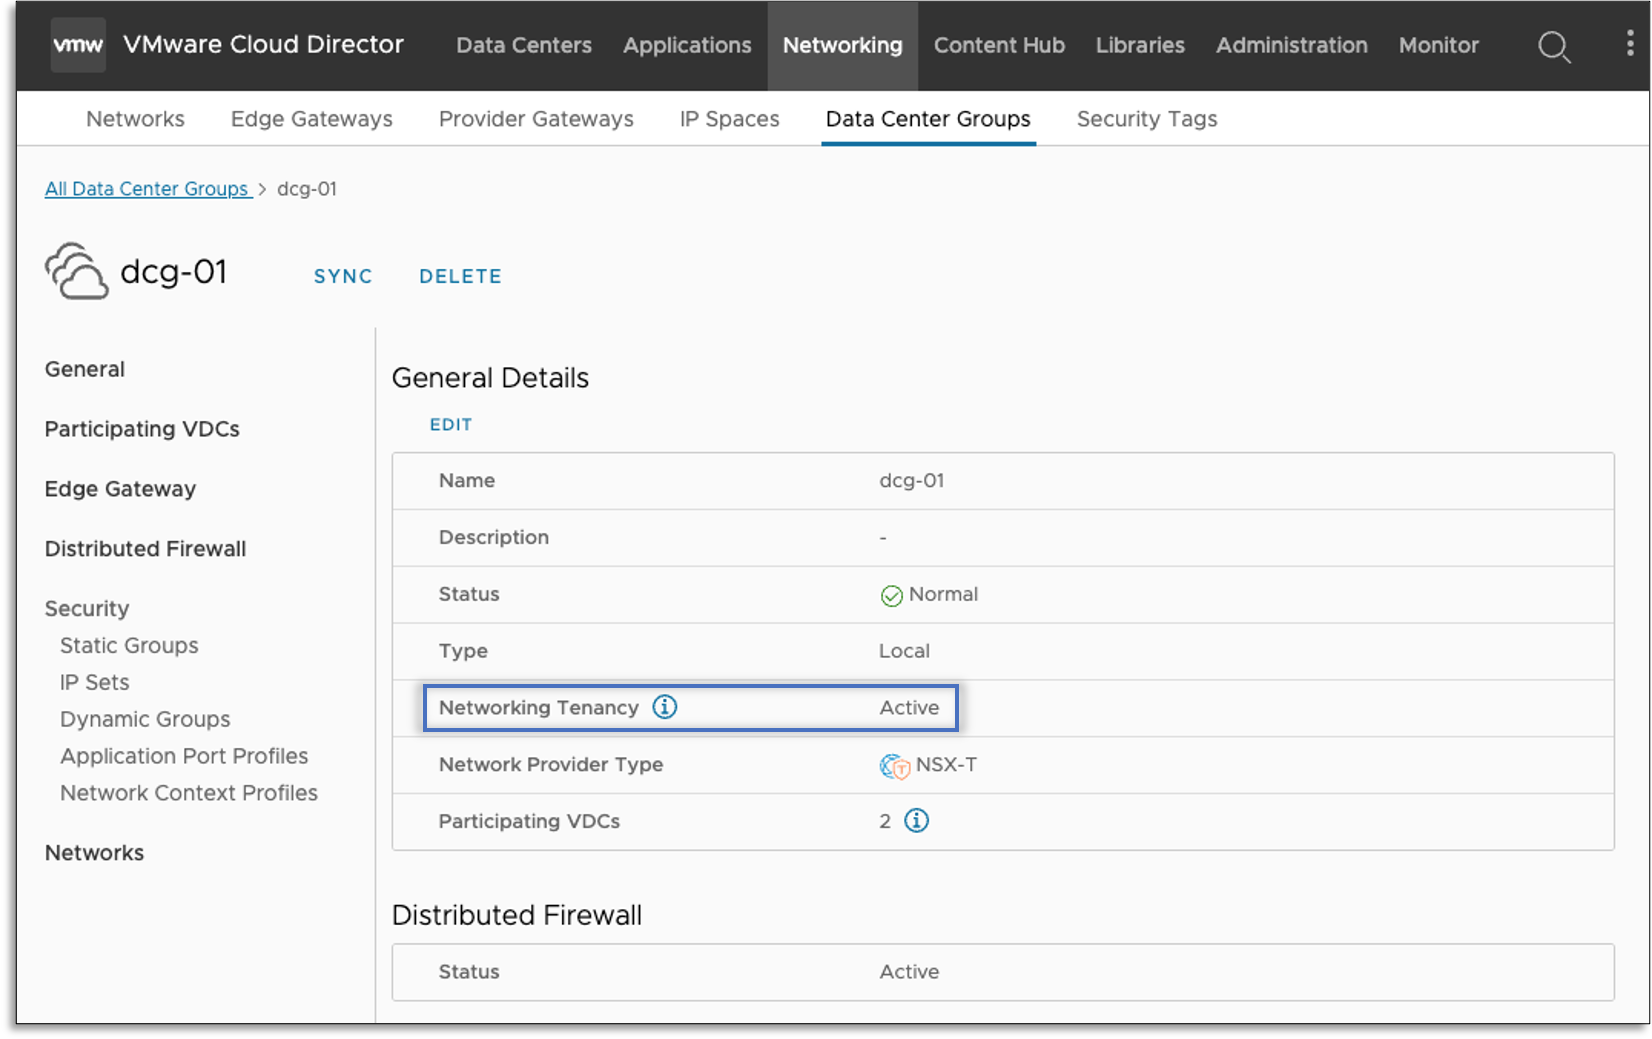Open the Administration menu
The image size is (1652, 1039).
[x=1291, y=45]
